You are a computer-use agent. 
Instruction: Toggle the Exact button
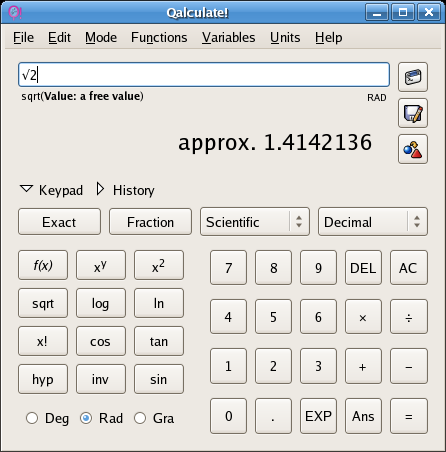tap(59, 222)
